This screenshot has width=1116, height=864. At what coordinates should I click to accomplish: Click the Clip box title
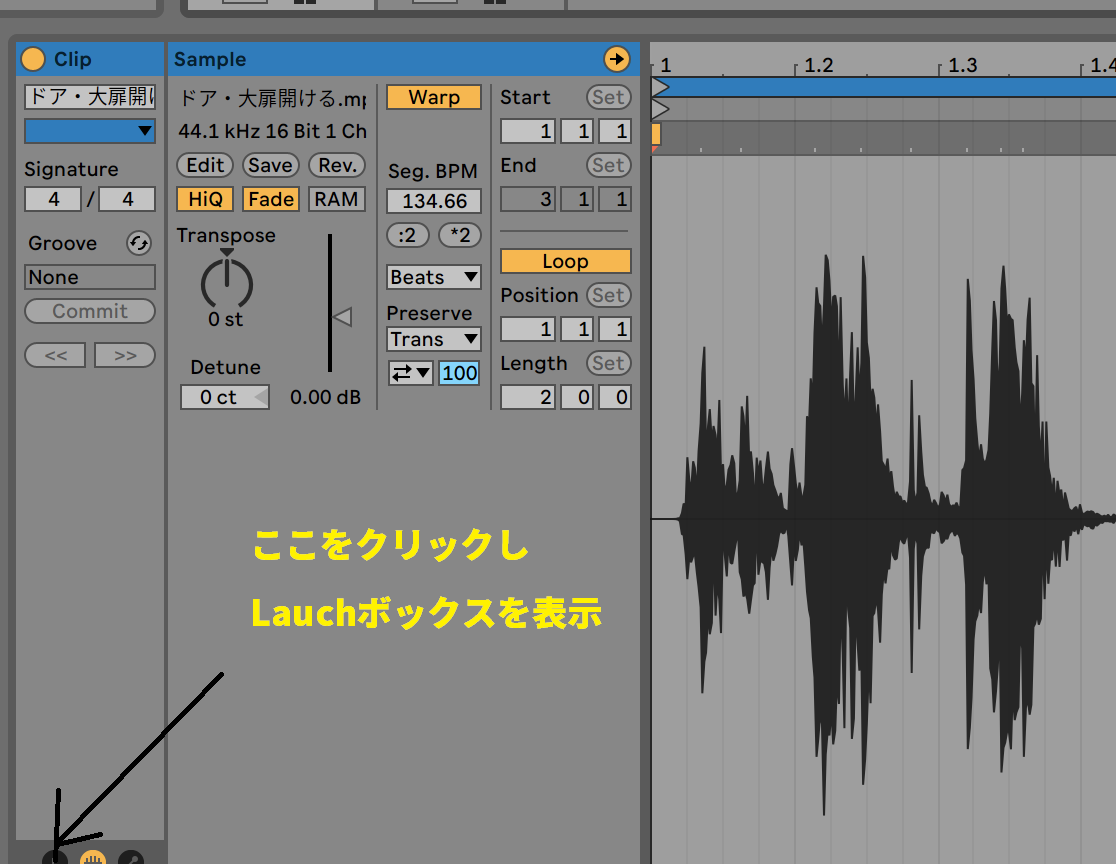pyautogui.click(x=73, y=59)
